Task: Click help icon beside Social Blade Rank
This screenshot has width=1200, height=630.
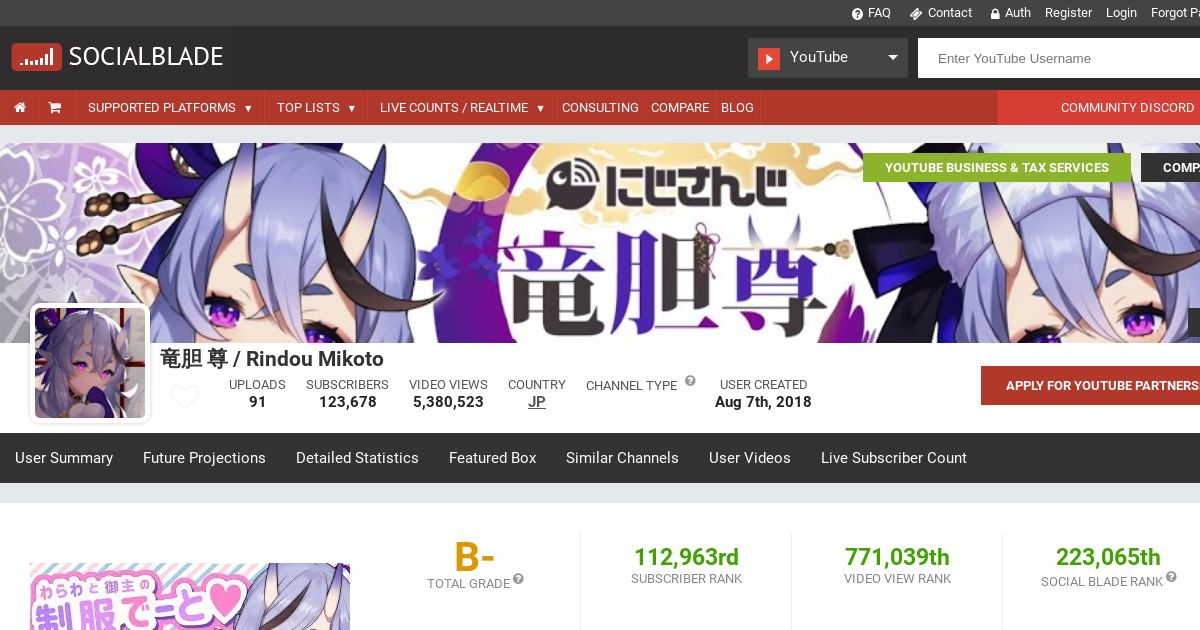Action: (1171, 577)
